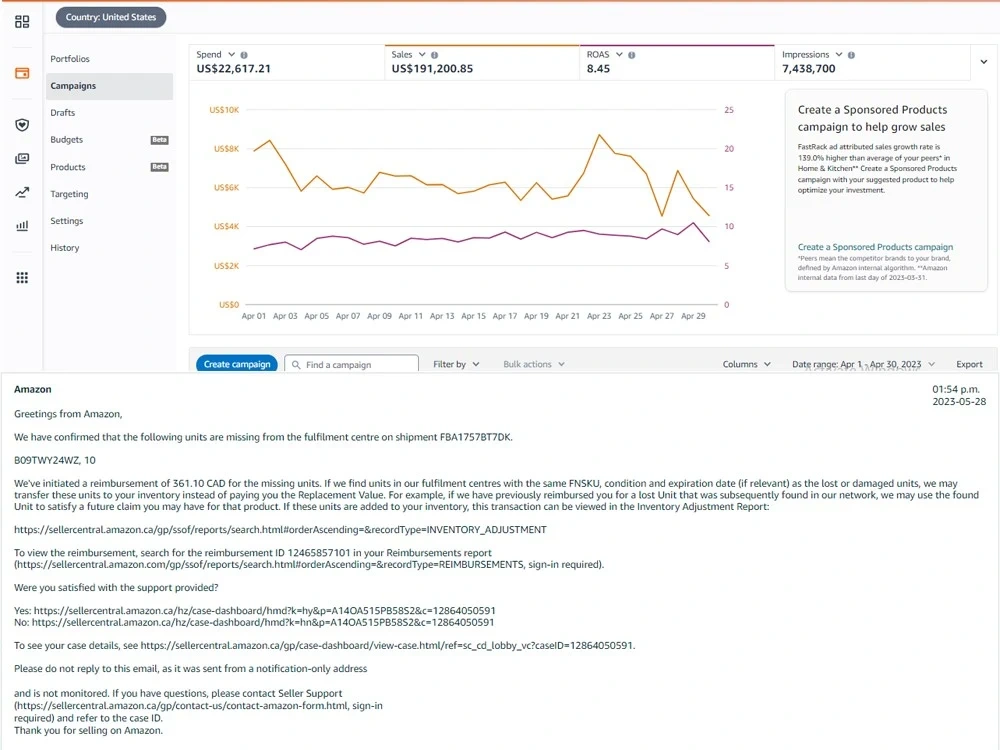Click the US$10K label on chart axis
Viewport: 1000px width, 750px height.
(x=224, y=110)
